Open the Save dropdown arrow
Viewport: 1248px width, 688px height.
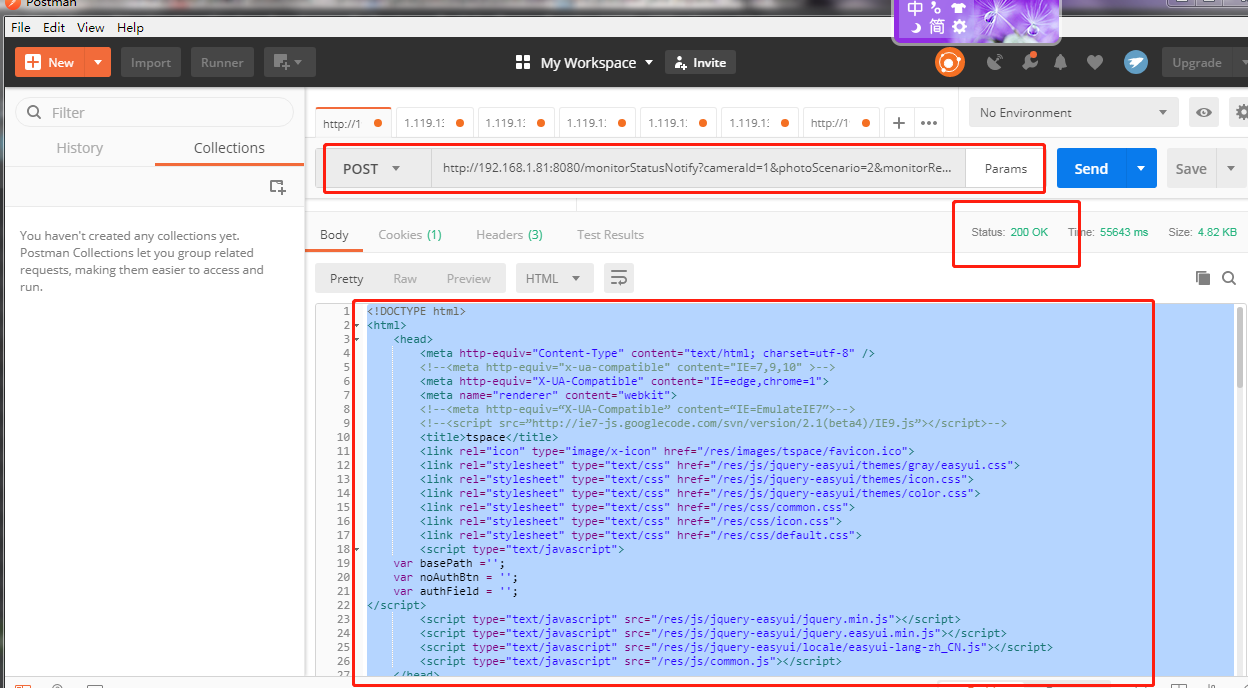coord(1231,168)
